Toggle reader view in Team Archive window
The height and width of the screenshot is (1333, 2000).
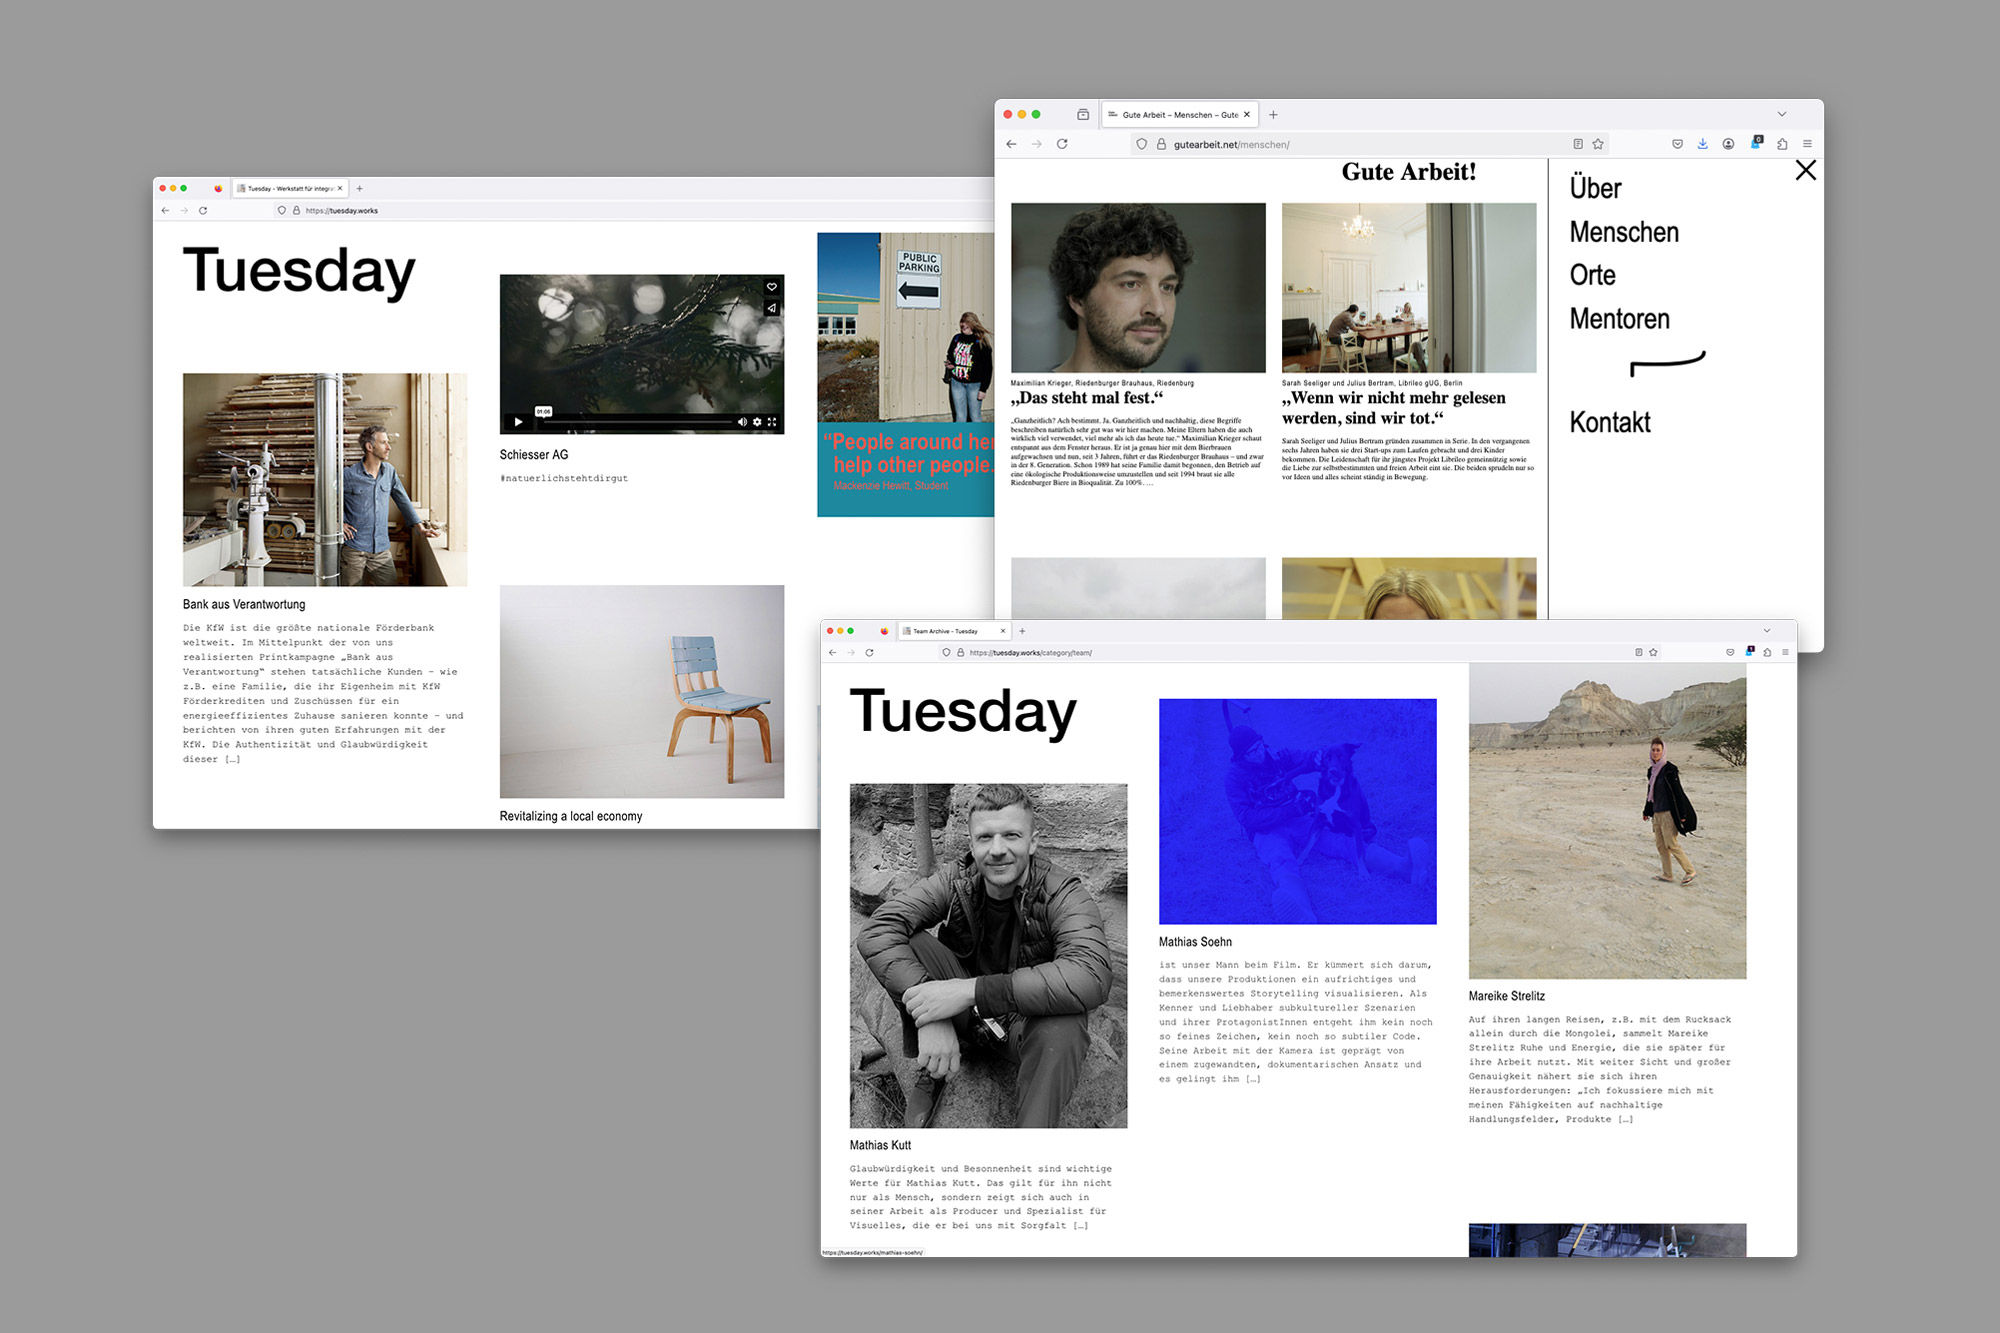pos(1638,652)
